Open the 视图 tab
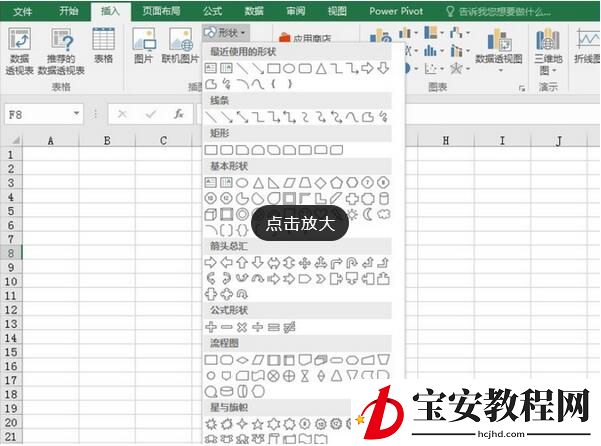 pos(337,11)
